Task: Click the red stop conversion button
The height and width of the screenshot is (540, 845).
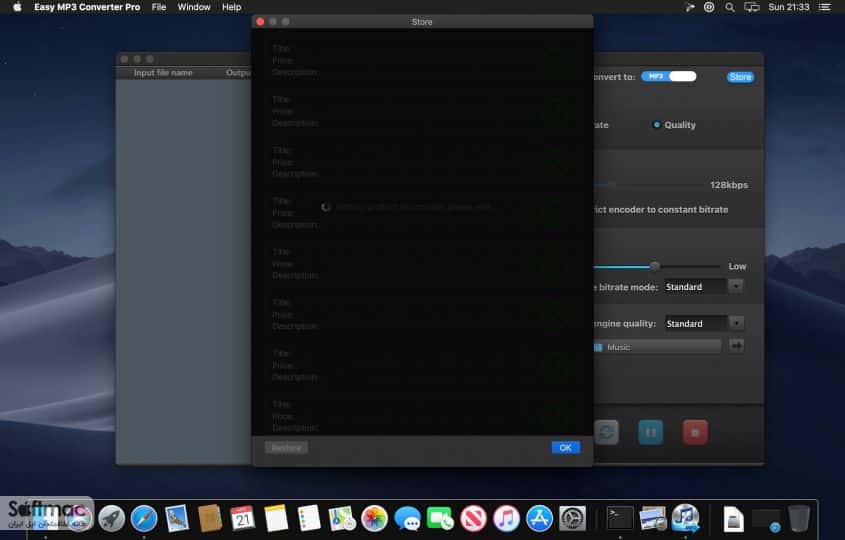Action: 695,432
